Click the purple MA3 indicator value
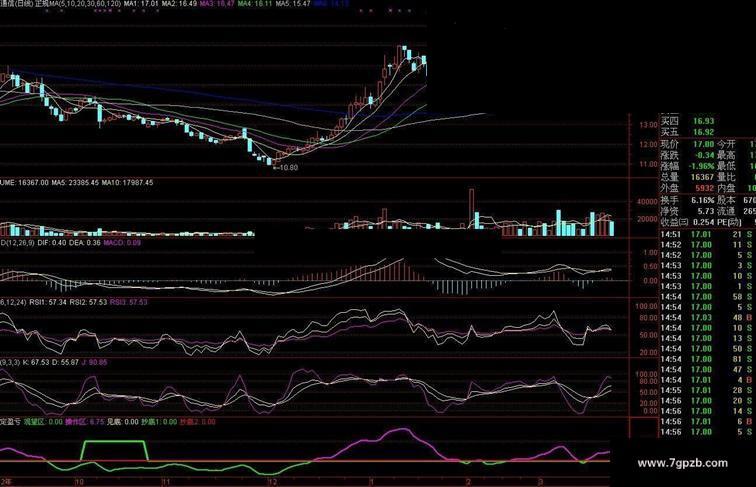 pyautogui.click(x=217, y=3)
